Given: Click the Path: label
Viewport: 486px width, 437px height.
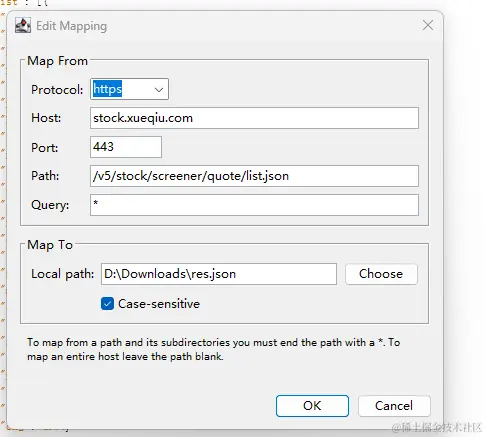Looking at the screenshot, I should pyautogui.click(x=45, y=176).
